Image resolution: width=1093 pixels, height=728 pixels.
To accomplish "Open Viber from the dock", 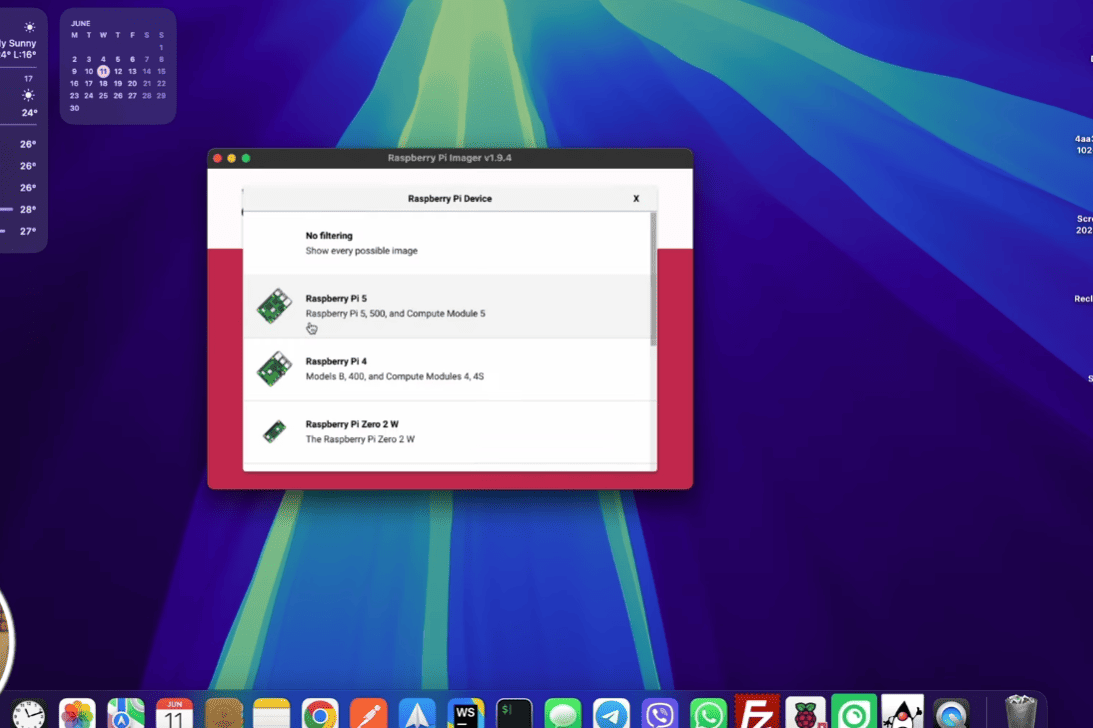I will coord(659,714).
